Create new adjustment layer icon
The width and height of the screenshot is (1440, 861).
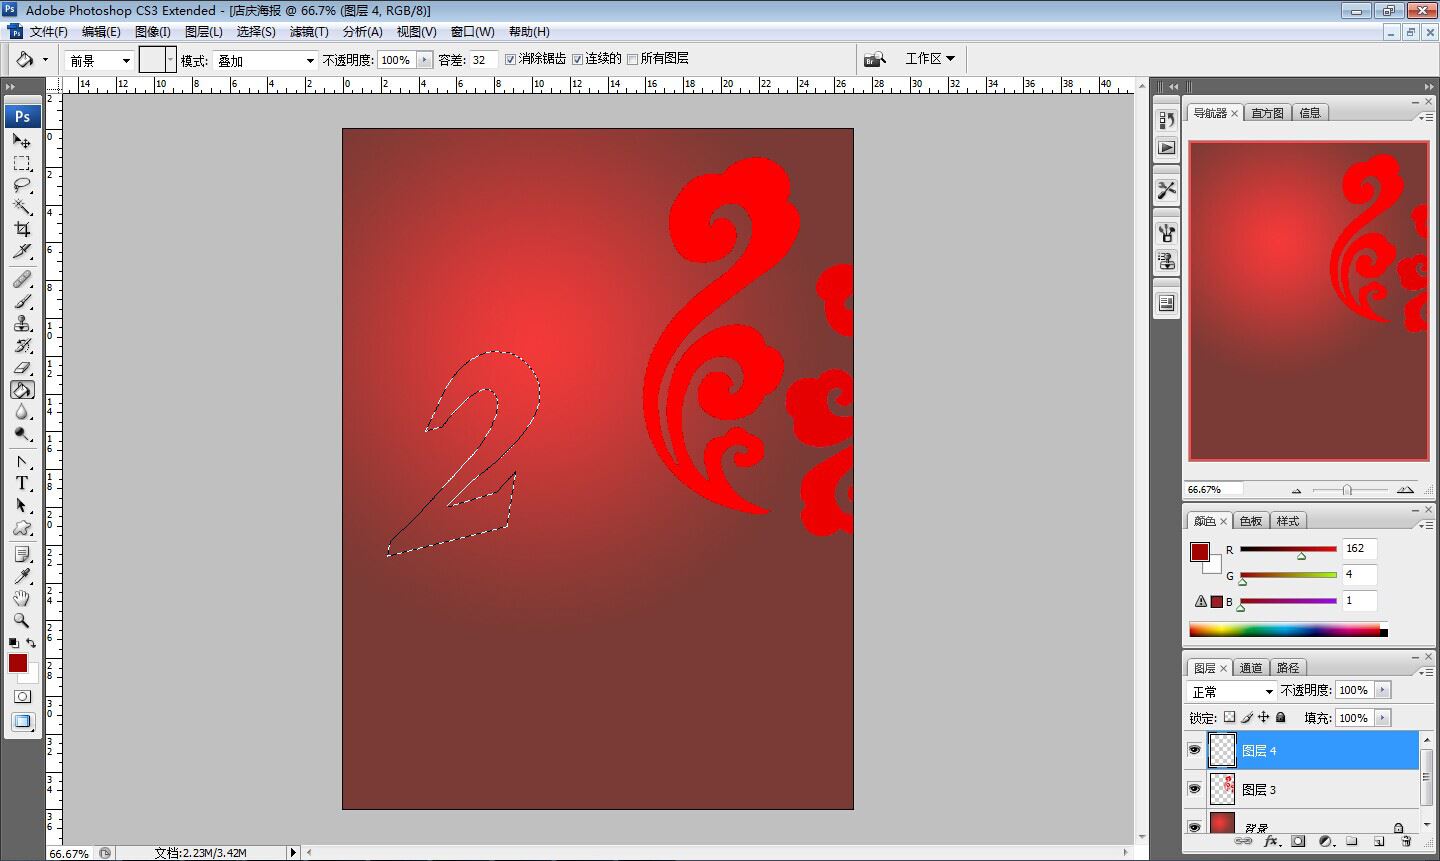(x=1325, y=842)
